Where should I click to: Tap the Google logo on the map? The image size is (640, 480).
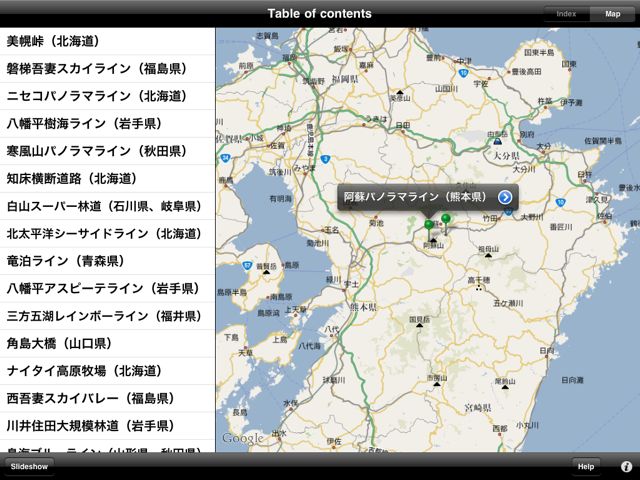(242, 438)
